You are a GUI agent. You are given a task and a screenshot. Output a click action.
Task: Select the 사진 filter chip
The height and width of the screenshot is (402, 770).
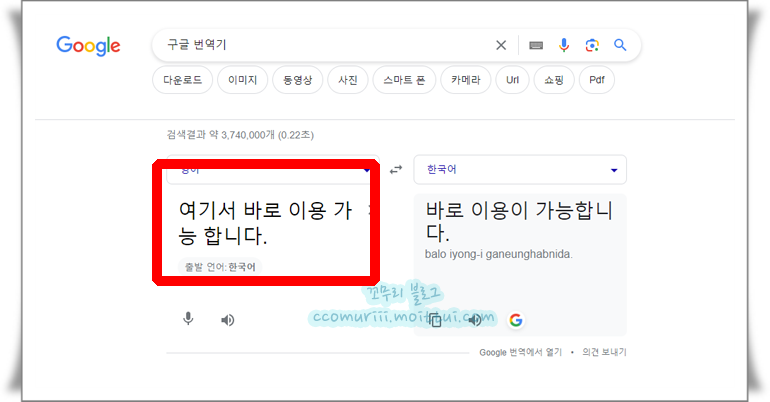348,80
